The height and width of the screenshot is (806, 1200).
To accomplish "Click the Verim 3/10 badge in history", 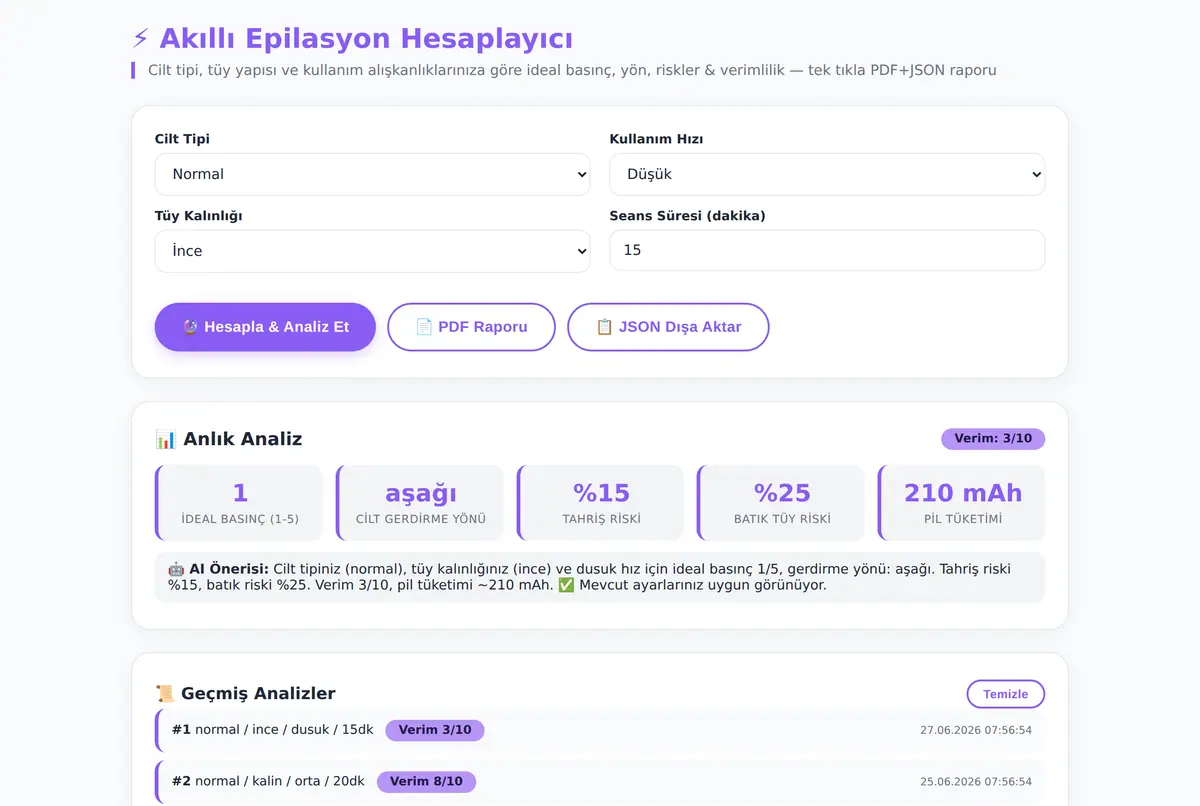I will click(435, 730).
